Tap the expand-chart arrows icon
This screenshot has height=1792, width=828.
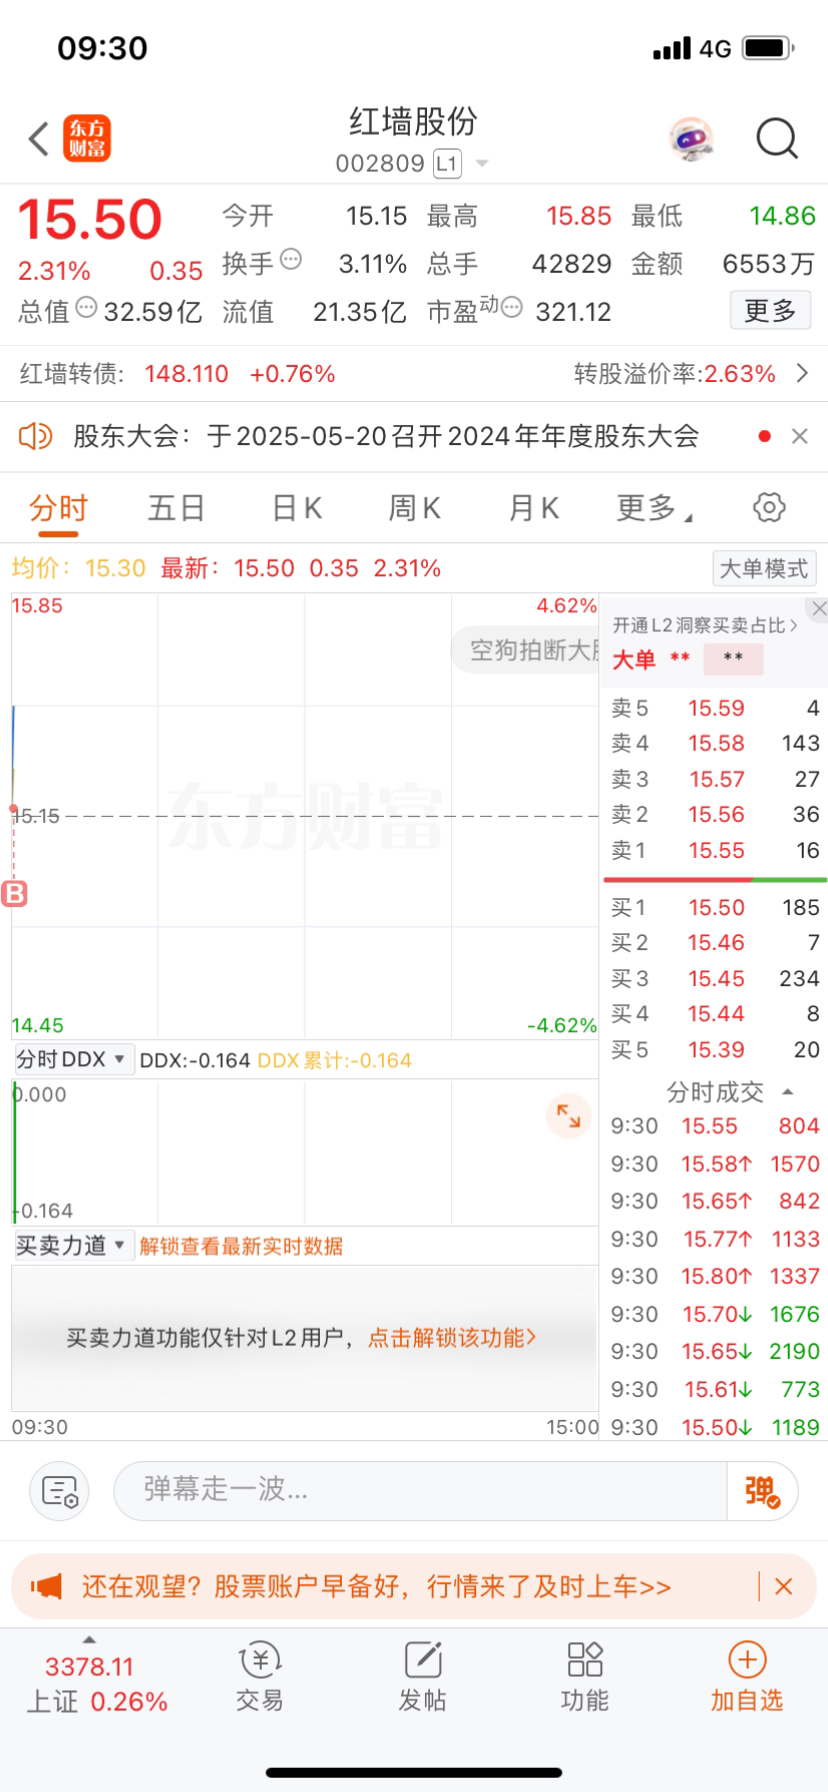[568, 1115]
